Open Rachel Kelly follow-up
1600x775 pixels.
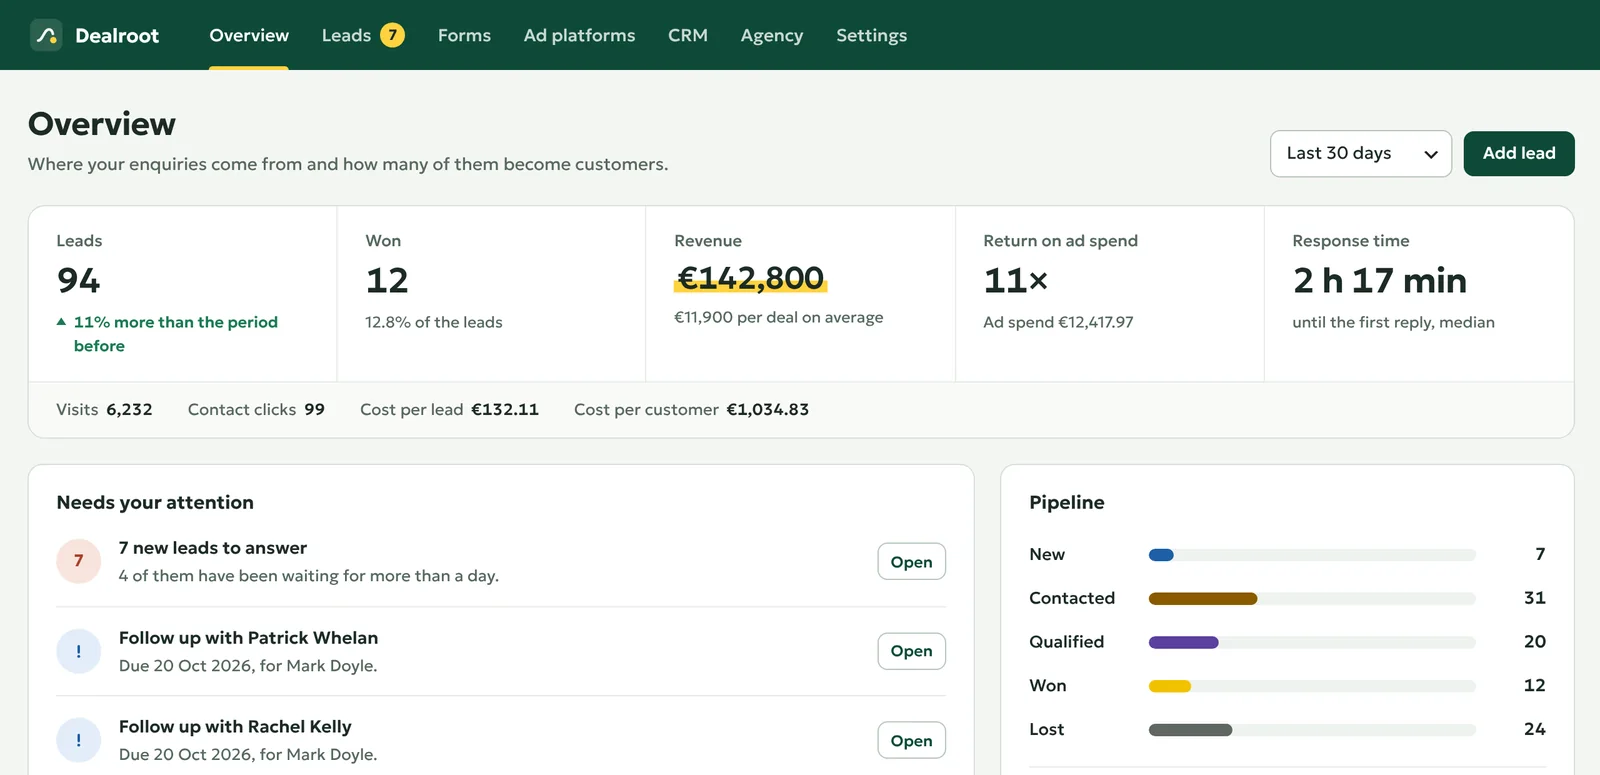(911, 740)
